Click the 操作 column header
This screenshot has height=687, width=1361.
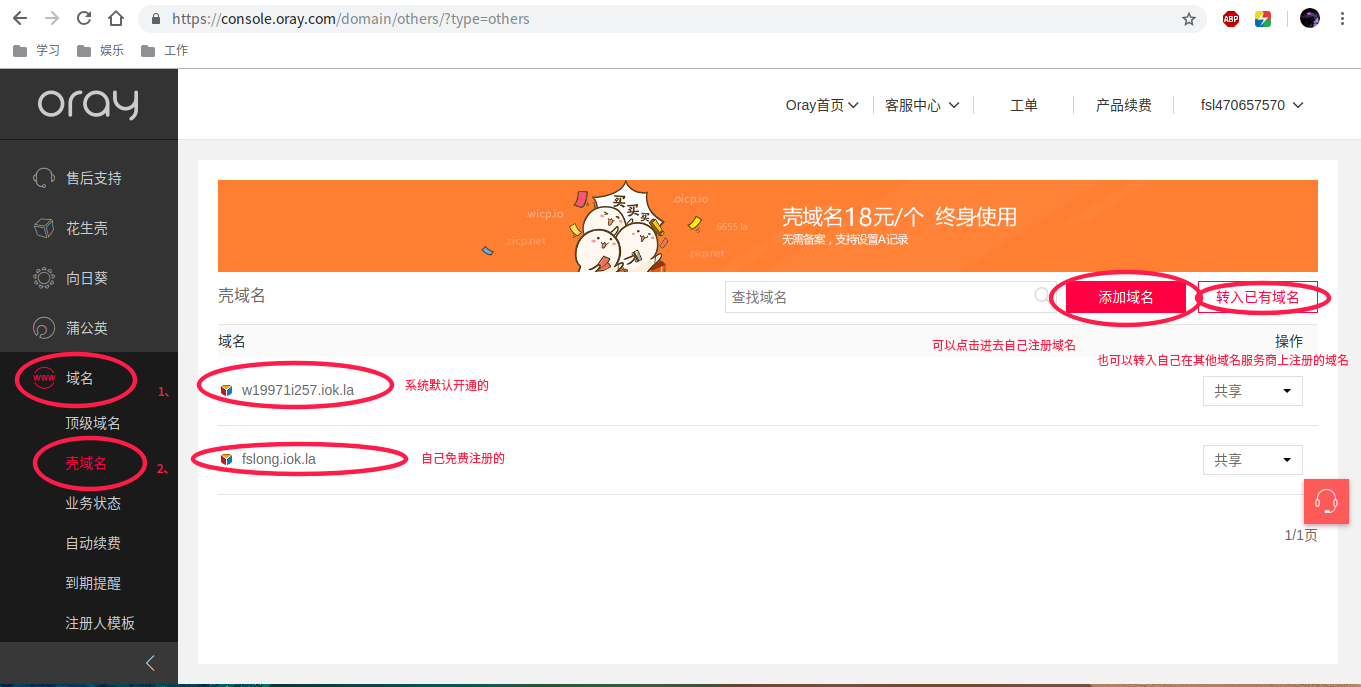pyautogui.click(x=1289, y=341)
